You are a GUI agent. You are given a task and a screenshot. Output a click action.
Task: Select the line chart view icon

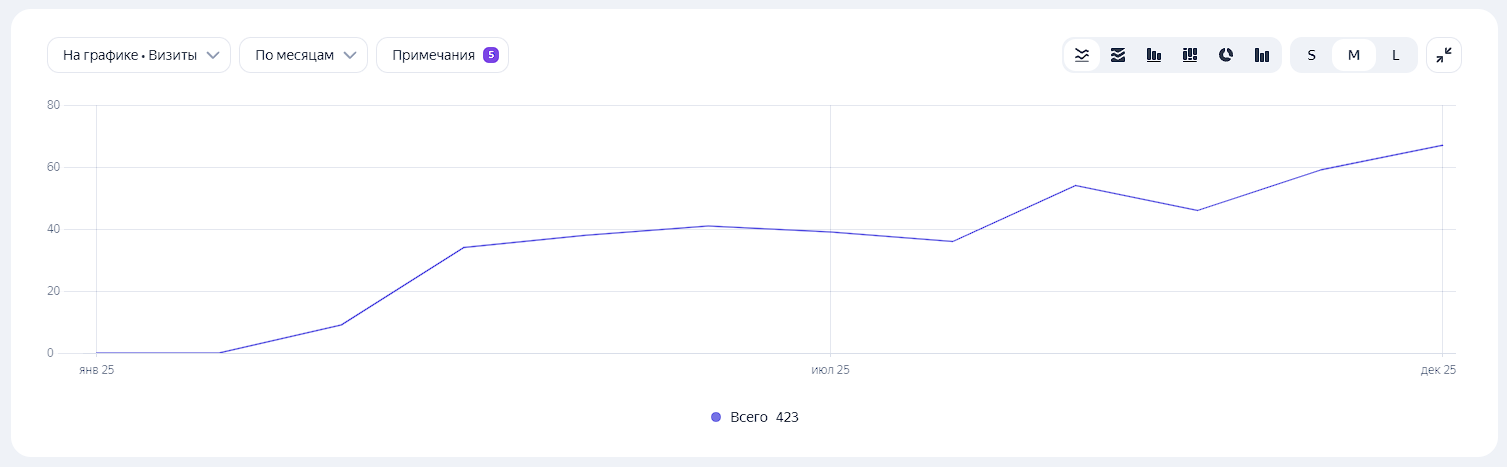1082,55
